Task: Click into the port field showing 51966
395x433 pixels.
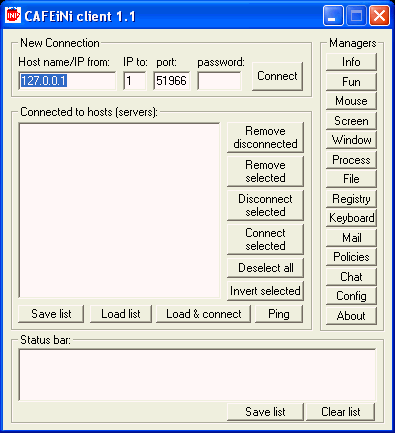Action: pos(172,81)
